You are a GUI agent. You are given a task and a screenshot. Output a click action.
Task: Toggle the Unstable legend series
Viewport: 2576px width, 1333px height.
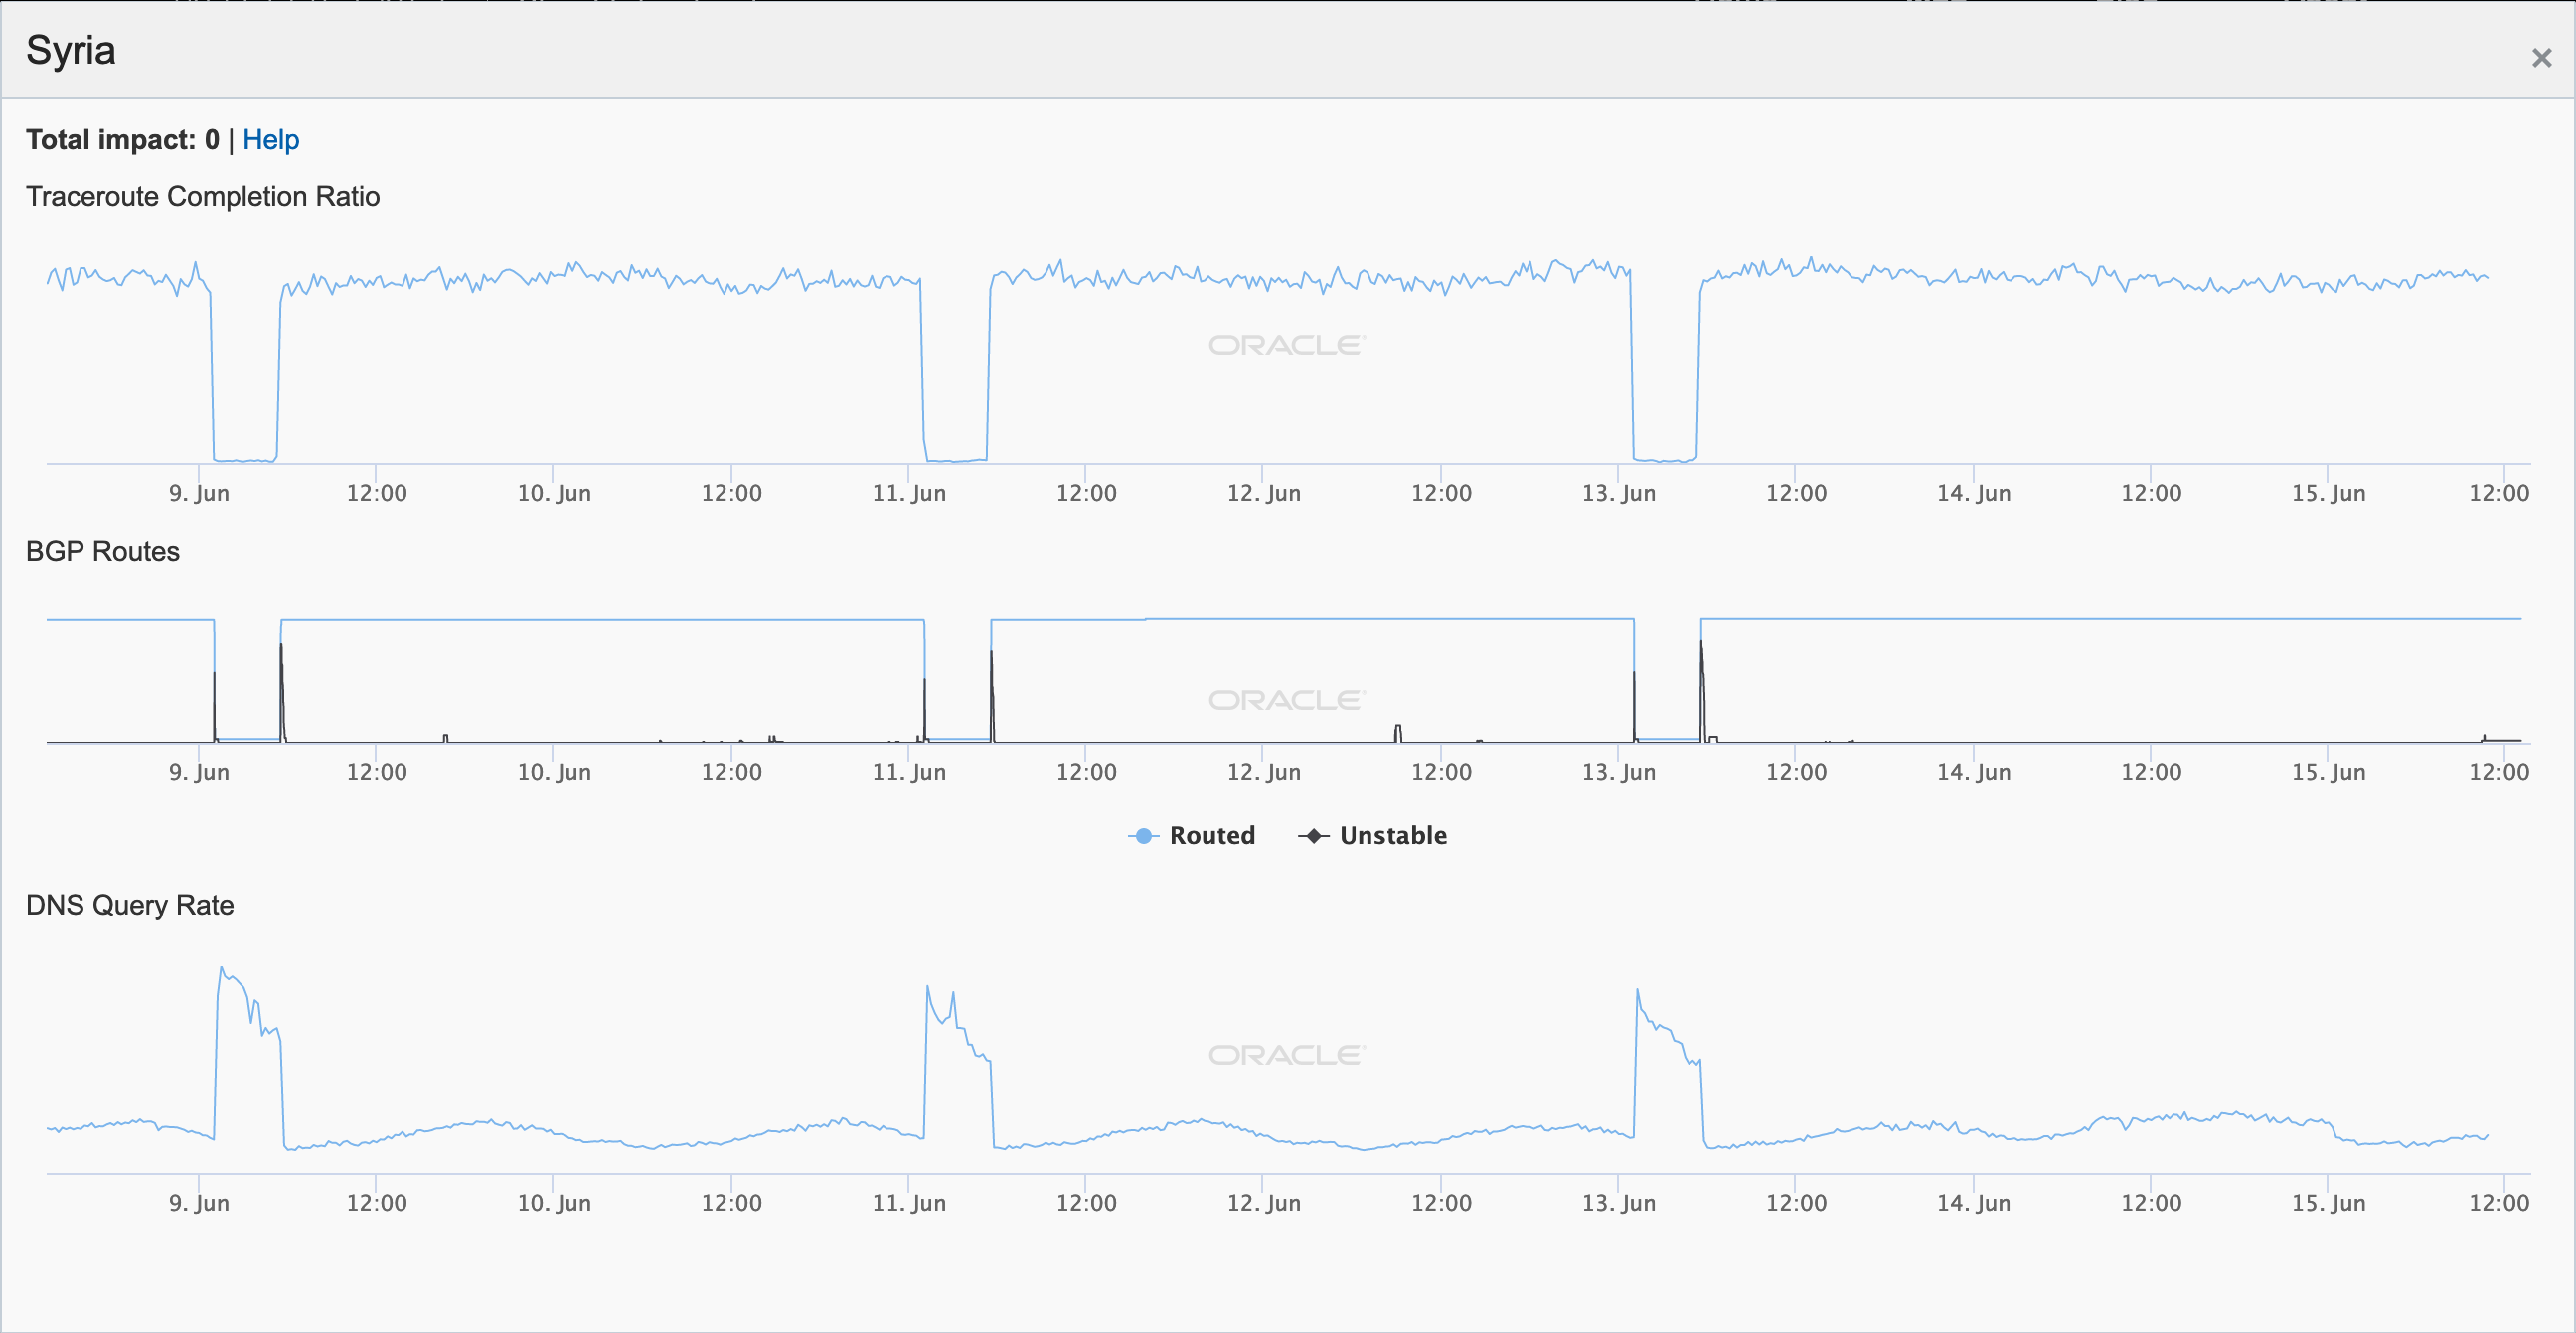tap(1392, 835)
